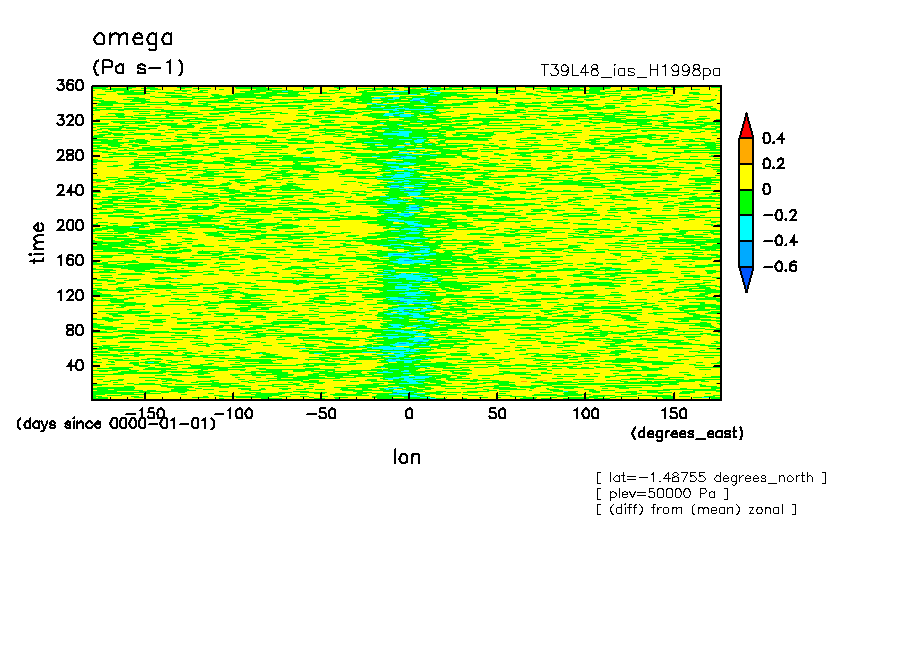The height and width of the screenshot is (654, 904).
Task: Click the x-axis tick label 0
Action: 409,414
